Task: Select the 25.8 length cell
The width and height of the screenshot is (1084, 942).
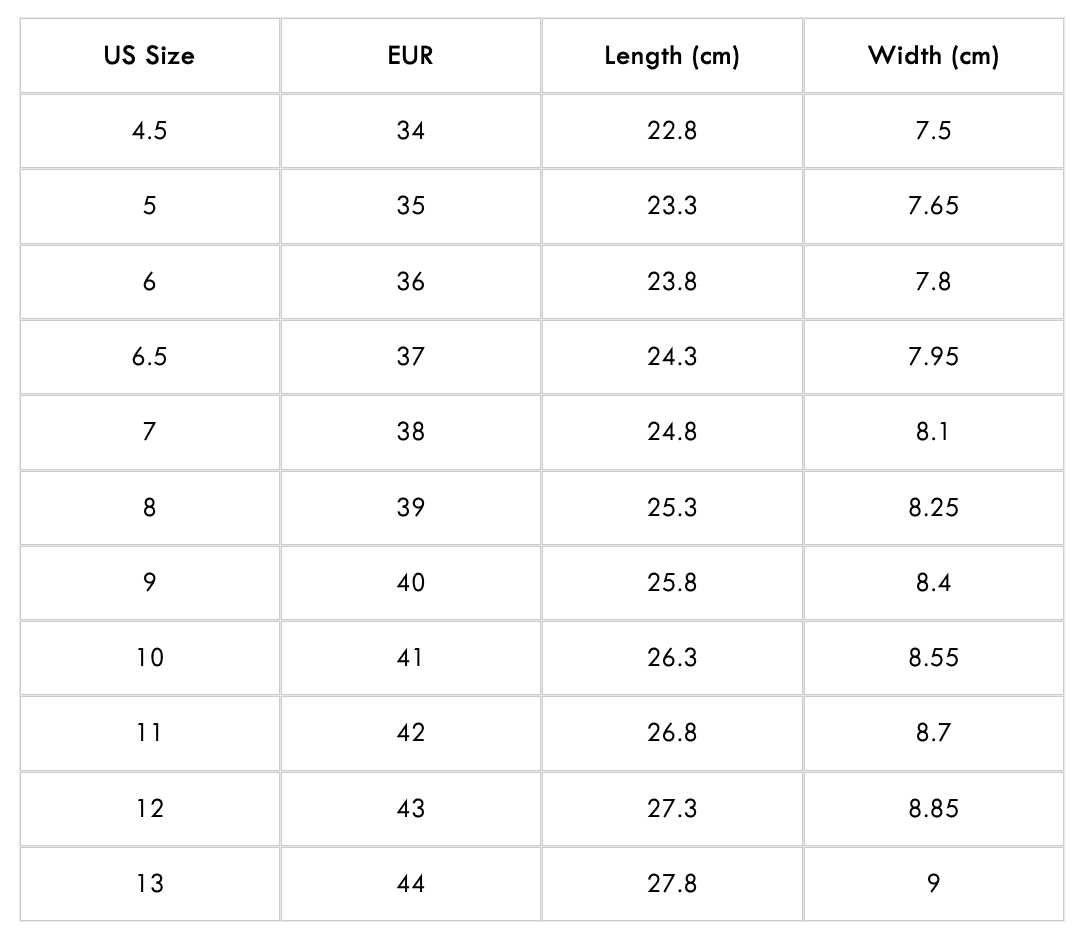Action: coord(671,583)
